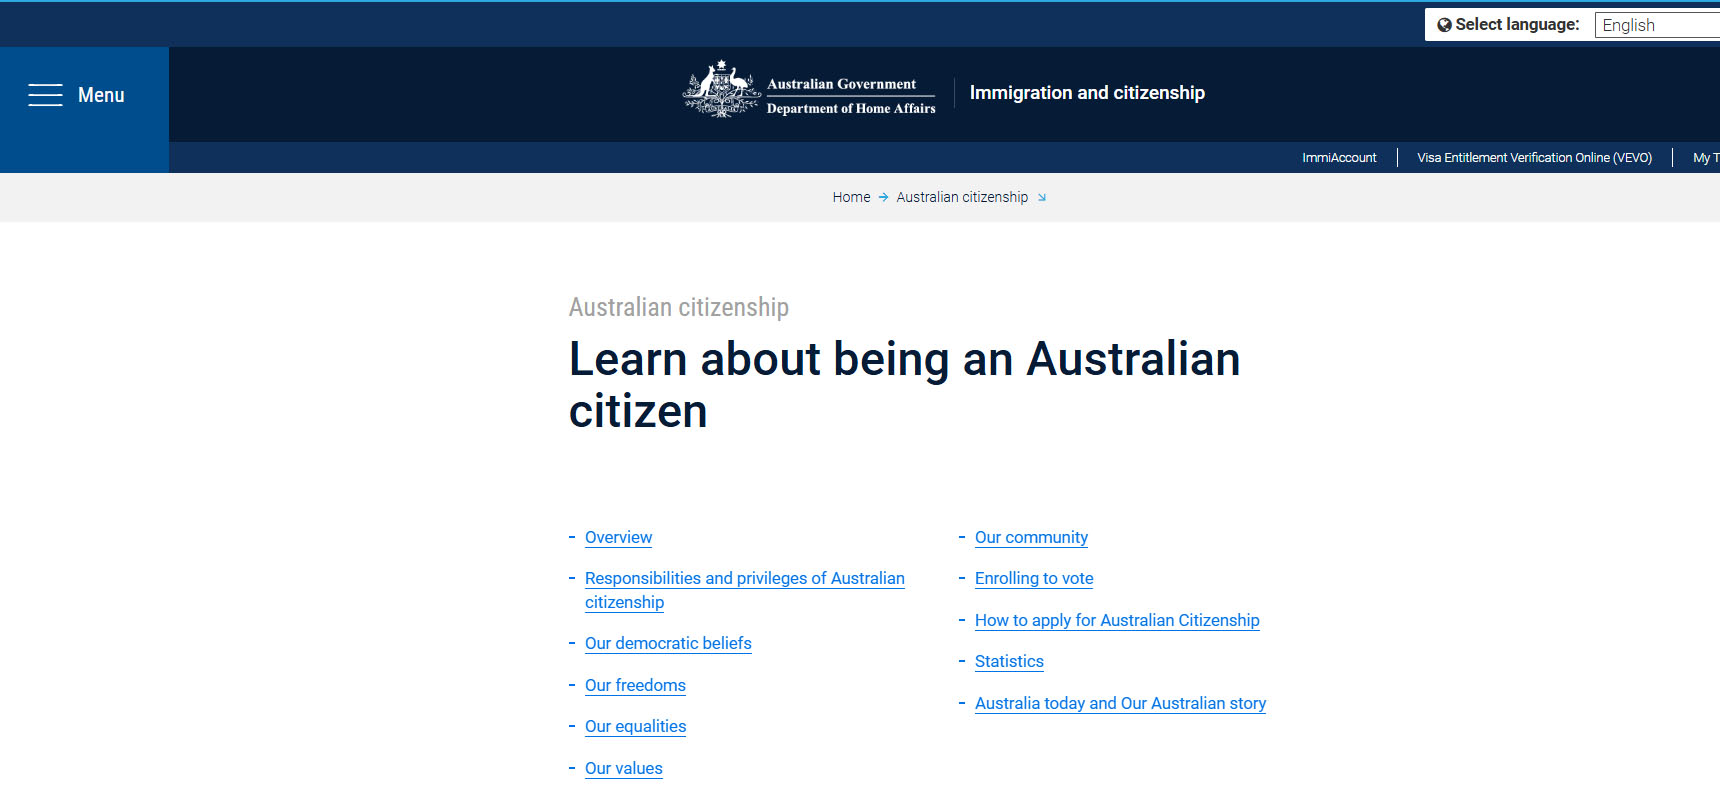
Task: Click the Immigration and citizenship site title
Action: point(1087,93)
